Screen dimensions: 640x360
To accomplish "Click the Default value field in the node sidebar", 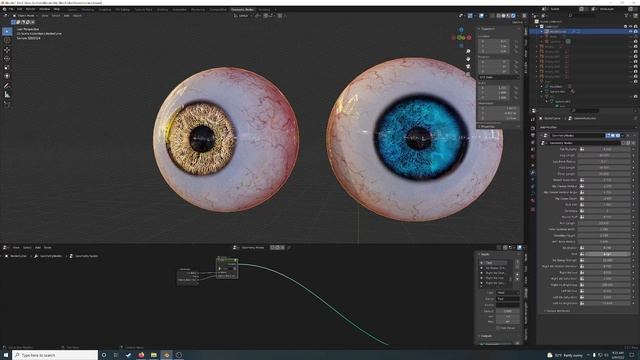I will (508, 311).
